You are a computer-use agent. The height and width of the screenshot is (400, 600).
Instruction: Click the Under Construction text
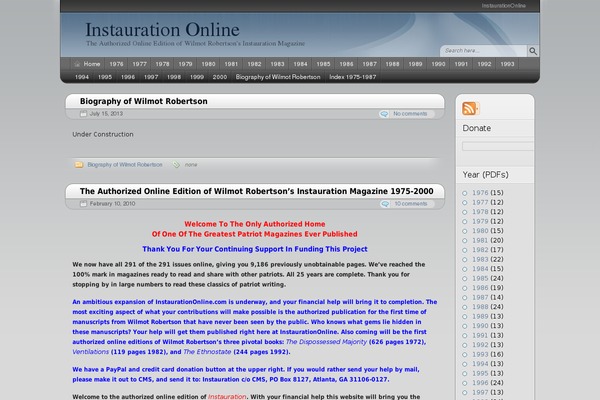pos(103,134)
